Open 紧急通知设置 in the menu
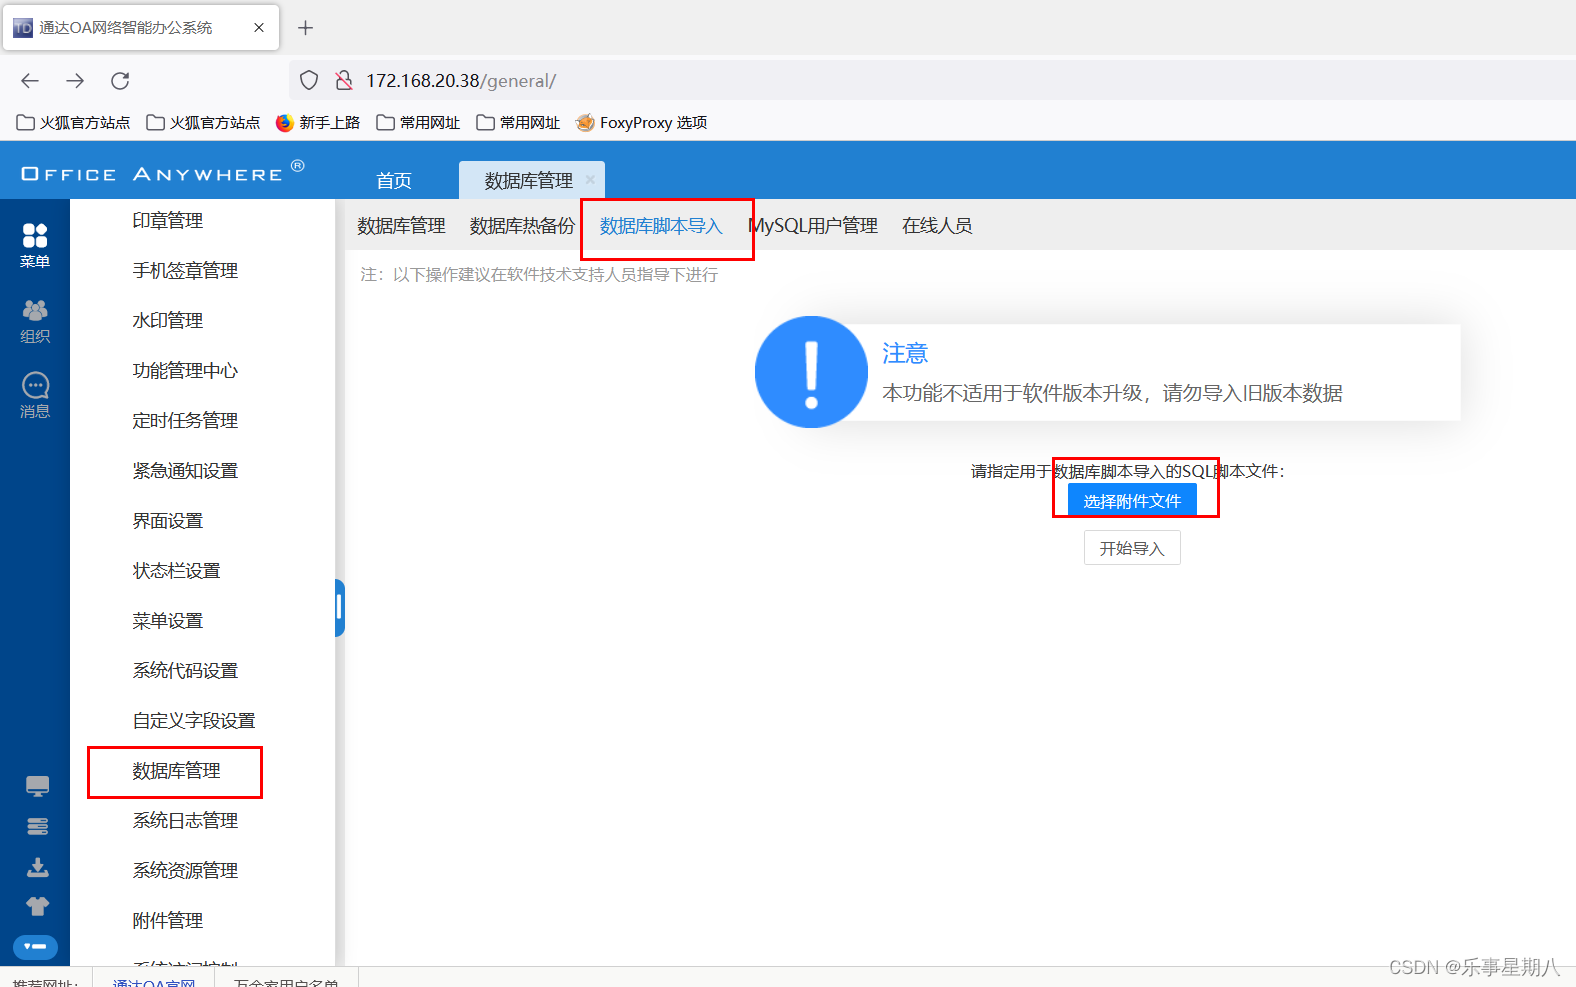The height and width of the screenshot is (987, 1576). point(185,471)
